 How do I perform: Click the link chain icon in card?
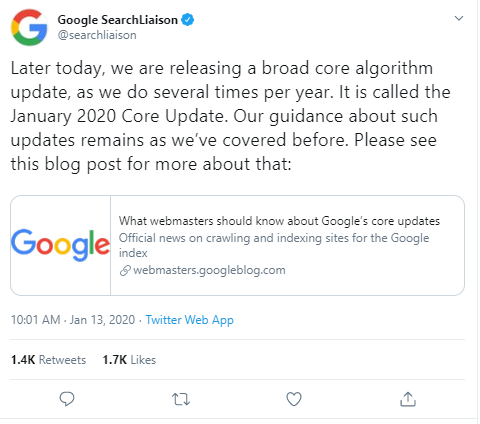click(125, 270)
